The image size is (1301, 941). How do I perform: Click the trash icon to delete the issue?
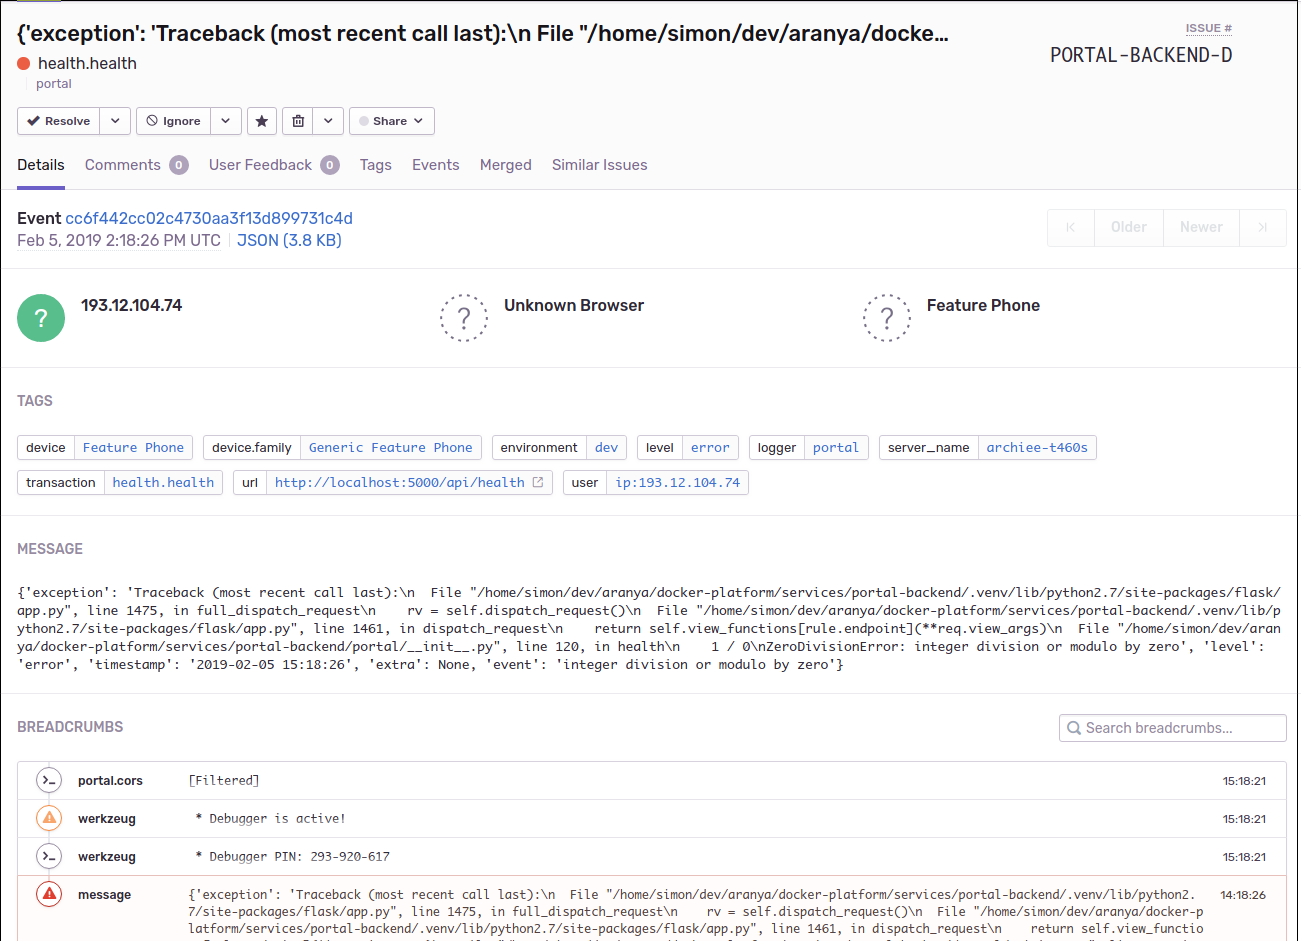click(298, 120)
